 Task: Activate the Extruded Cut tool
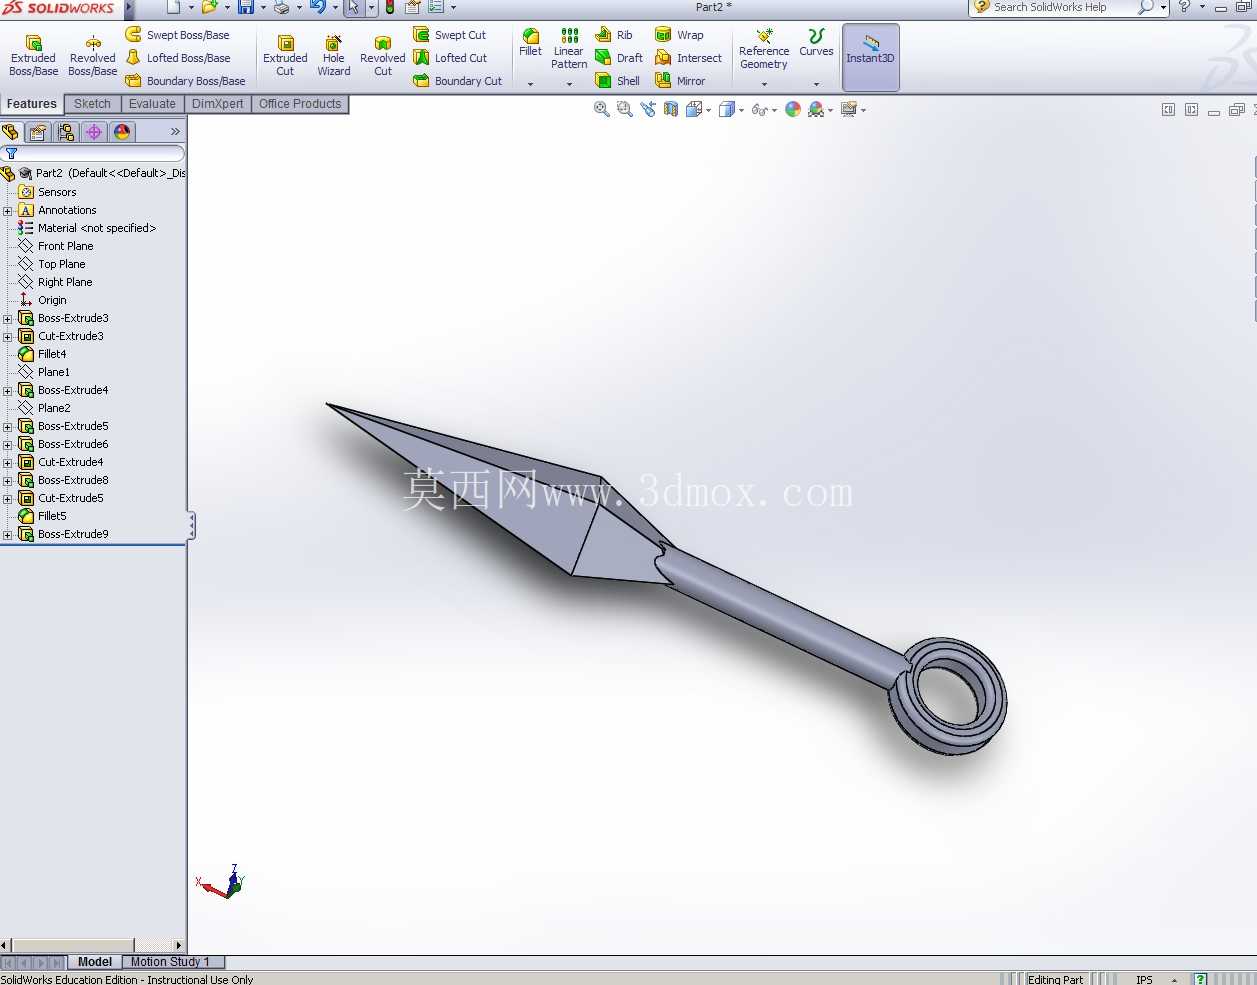(x=285, y=56)
